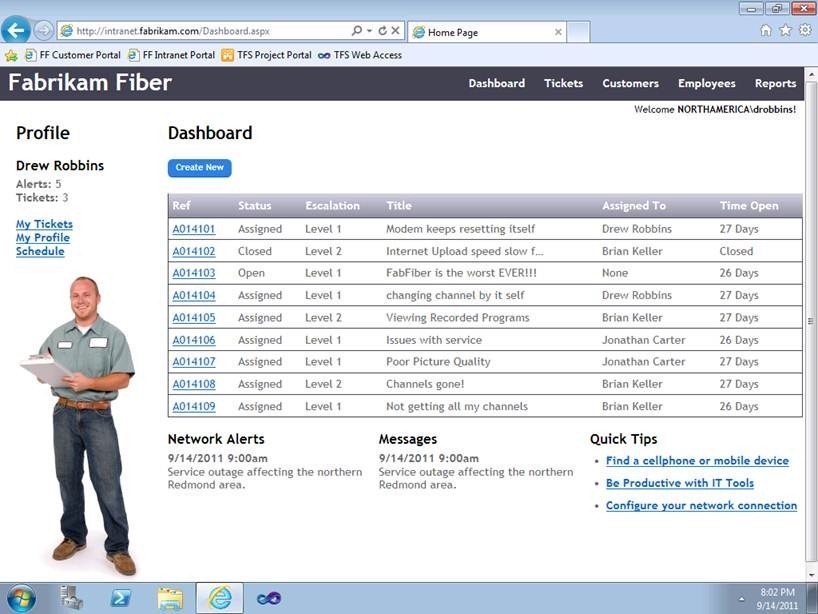Open ticket A014103

194,273
